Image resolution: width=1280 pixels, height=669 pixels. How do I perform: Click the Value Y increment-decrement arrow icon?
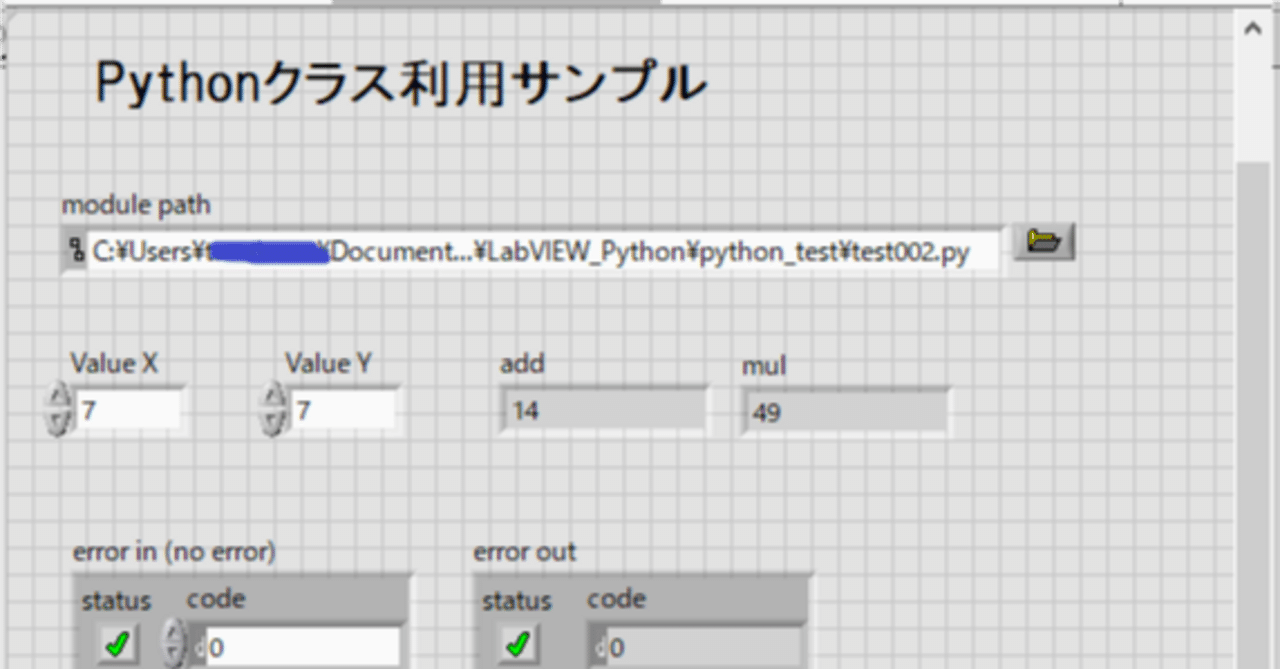click(270, 408)
